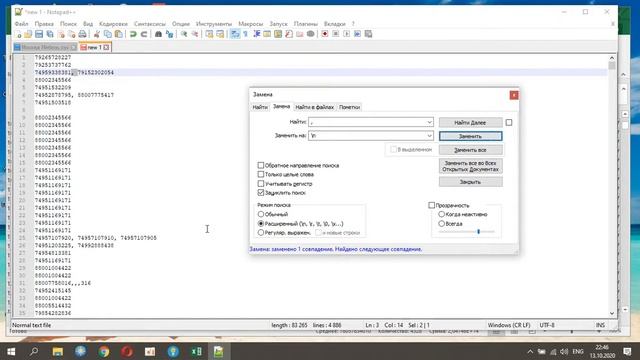Screen dimensions: 640x360
Task: Enable Учитывать регистр checkbox
Action: tap(261, 184)
